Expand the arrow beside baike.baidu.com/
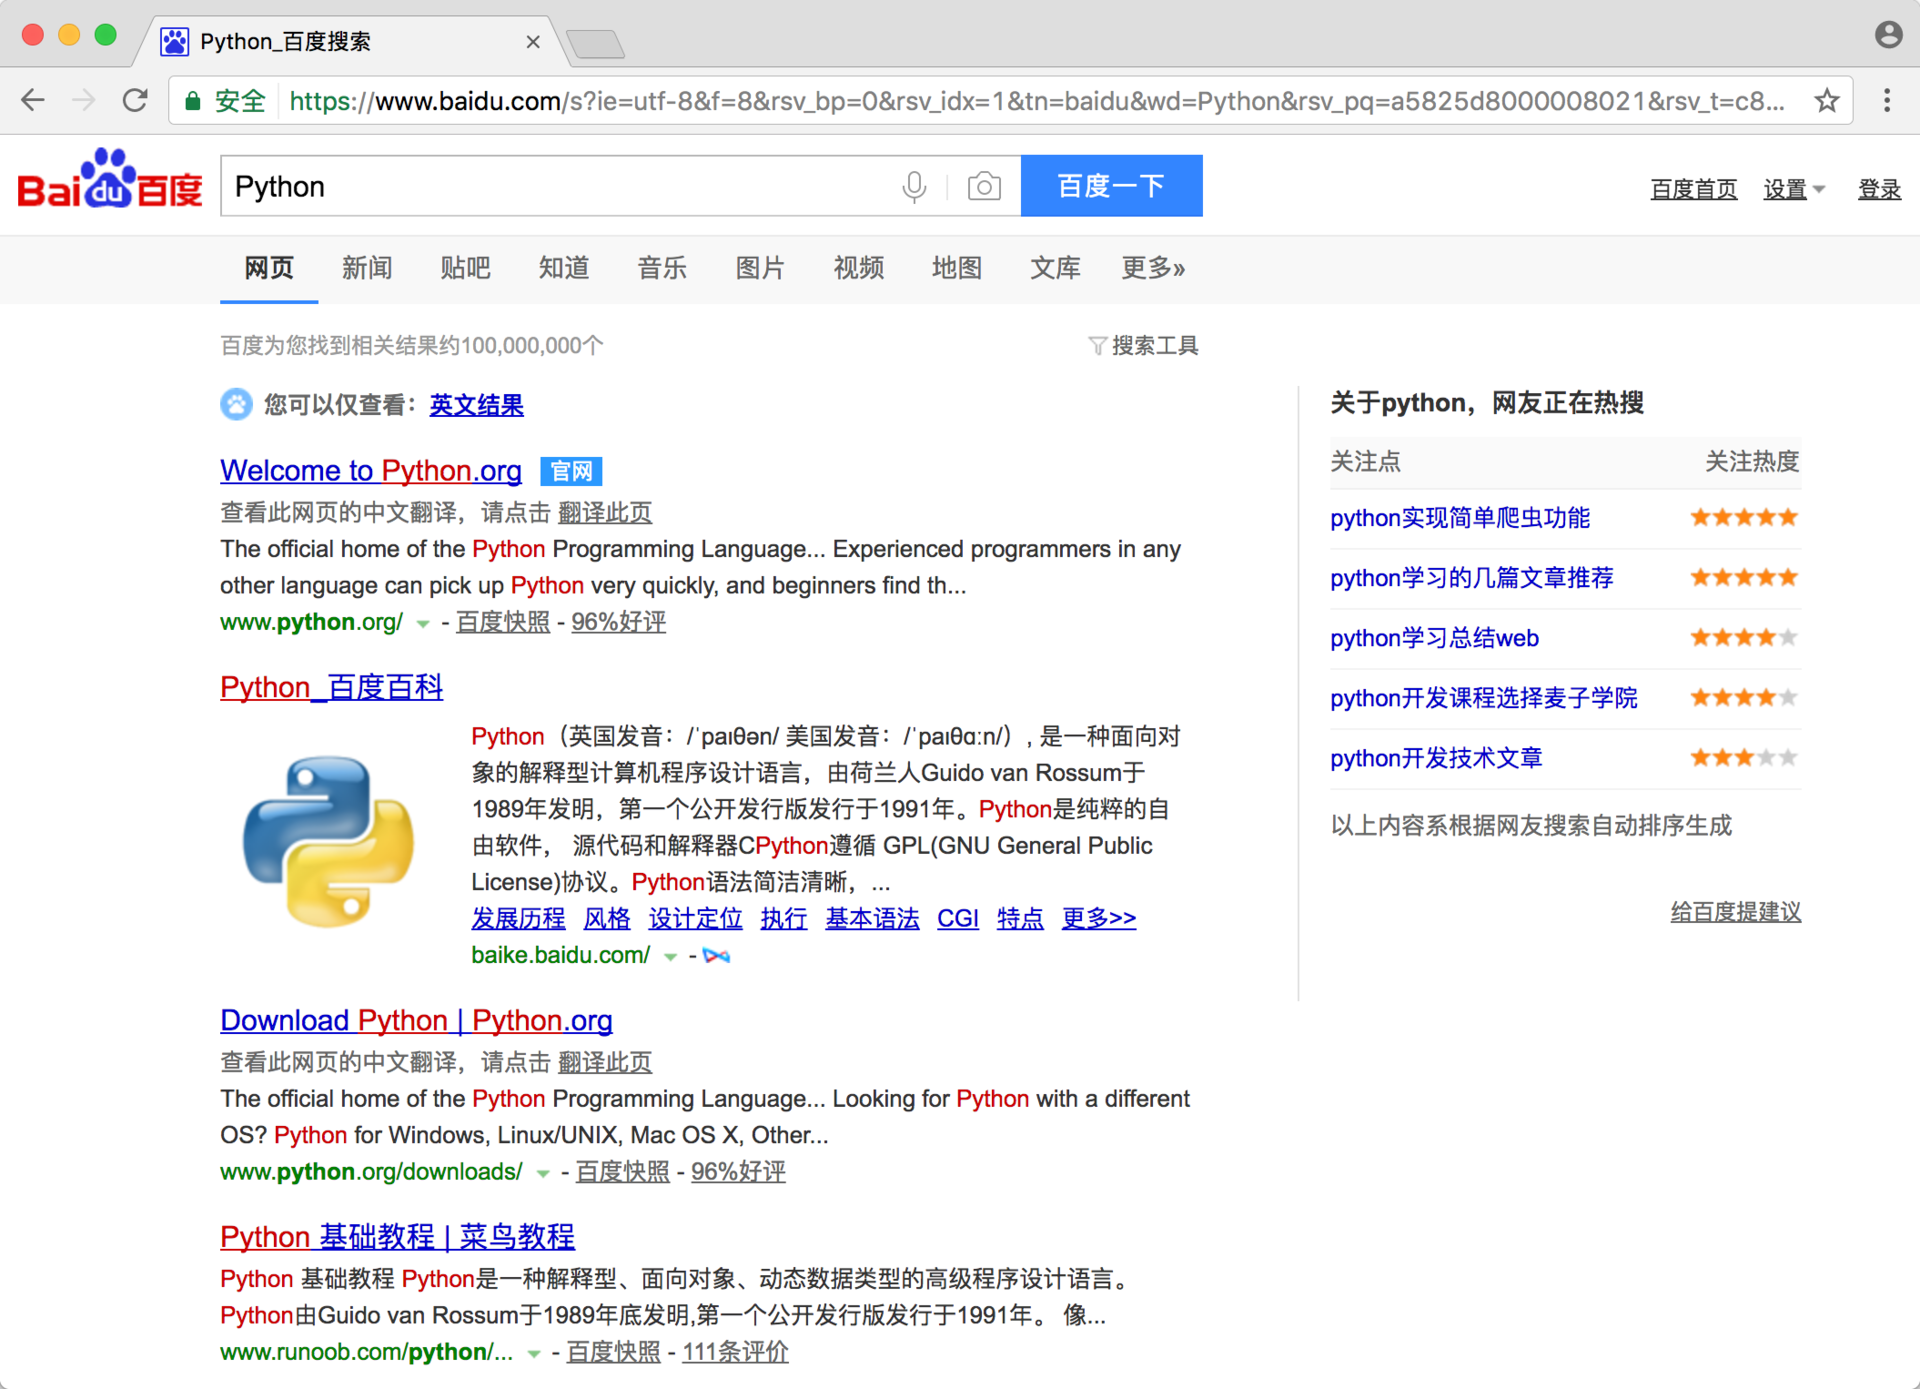 [x=670, y=956]
